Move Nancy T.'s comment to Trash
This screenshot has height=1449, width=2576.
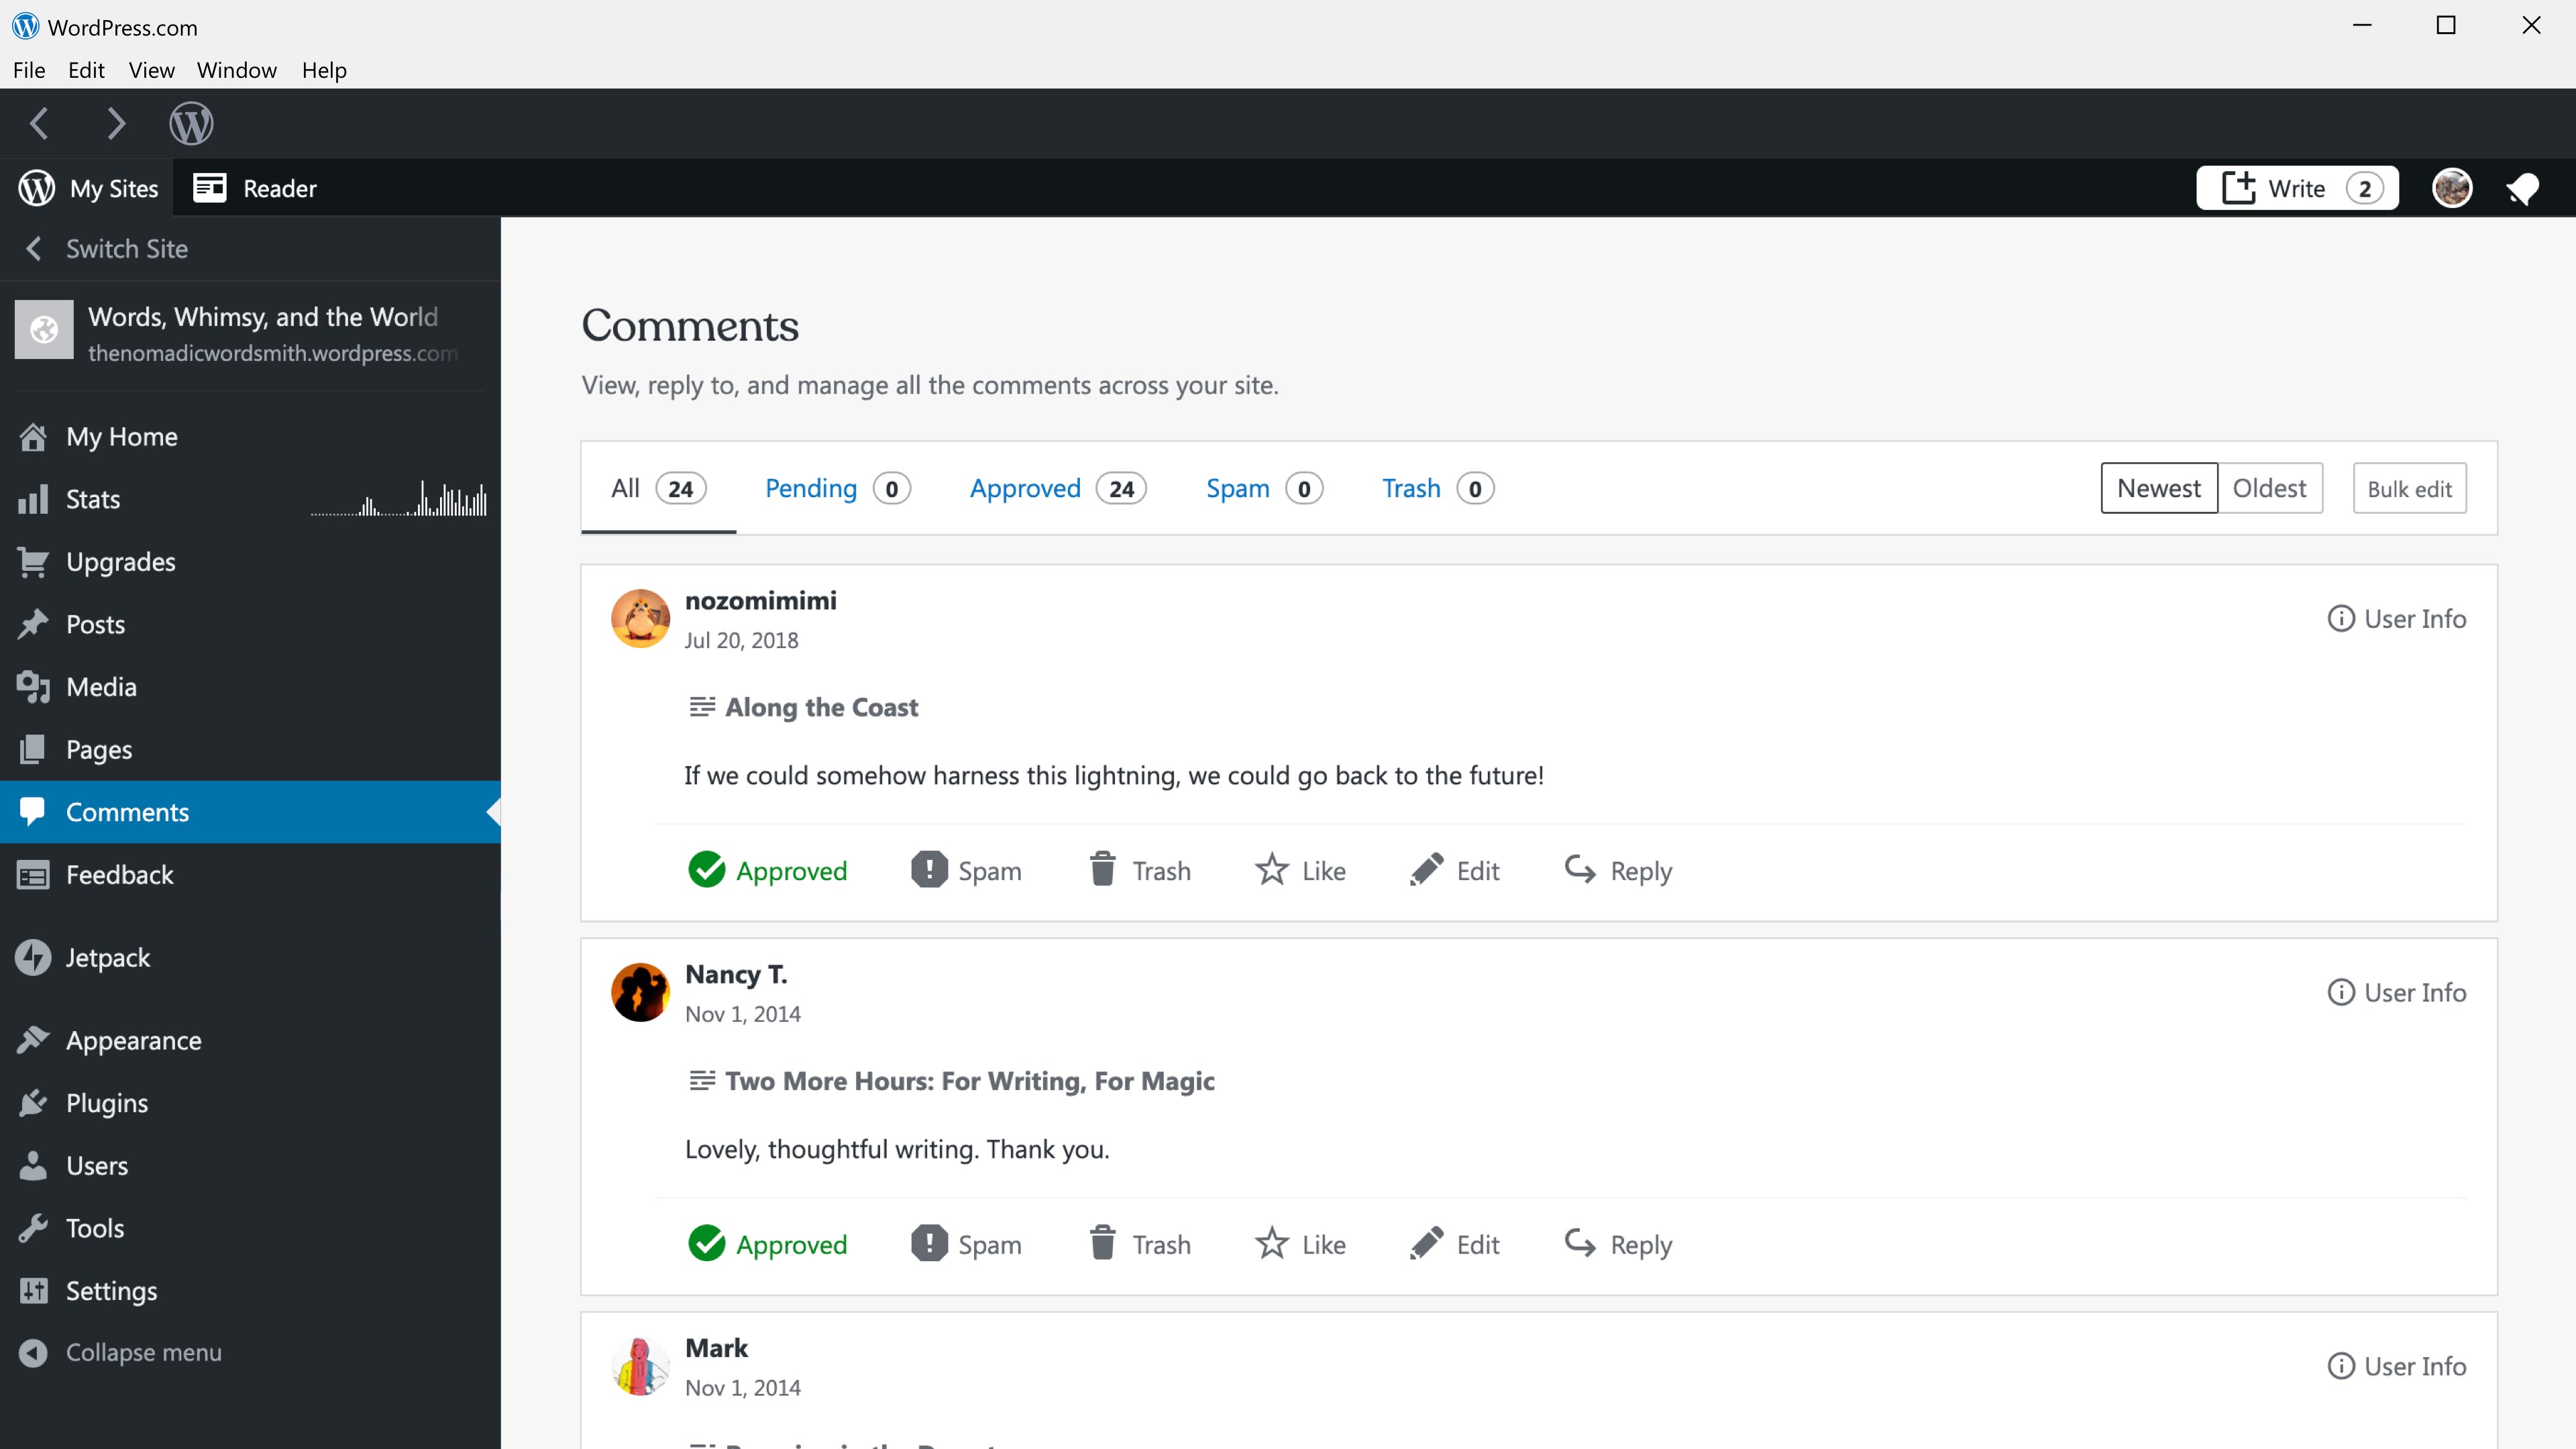click(x=1139, y=1243)
